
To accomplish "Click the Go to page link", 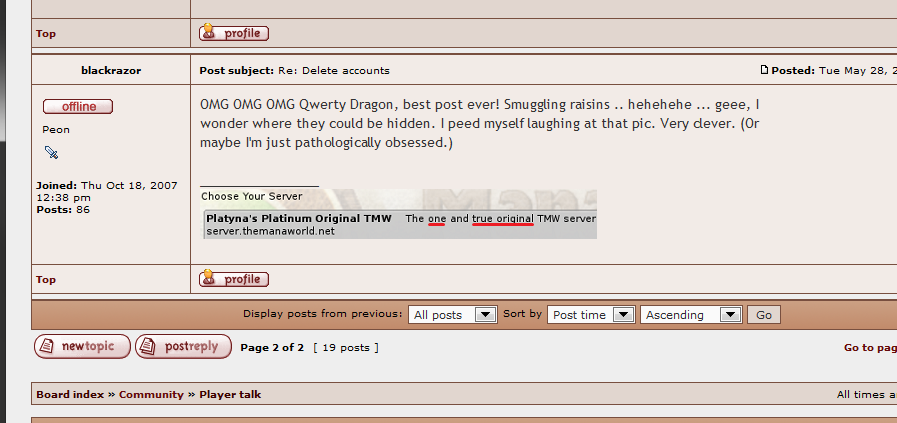I will pos(869,348).
